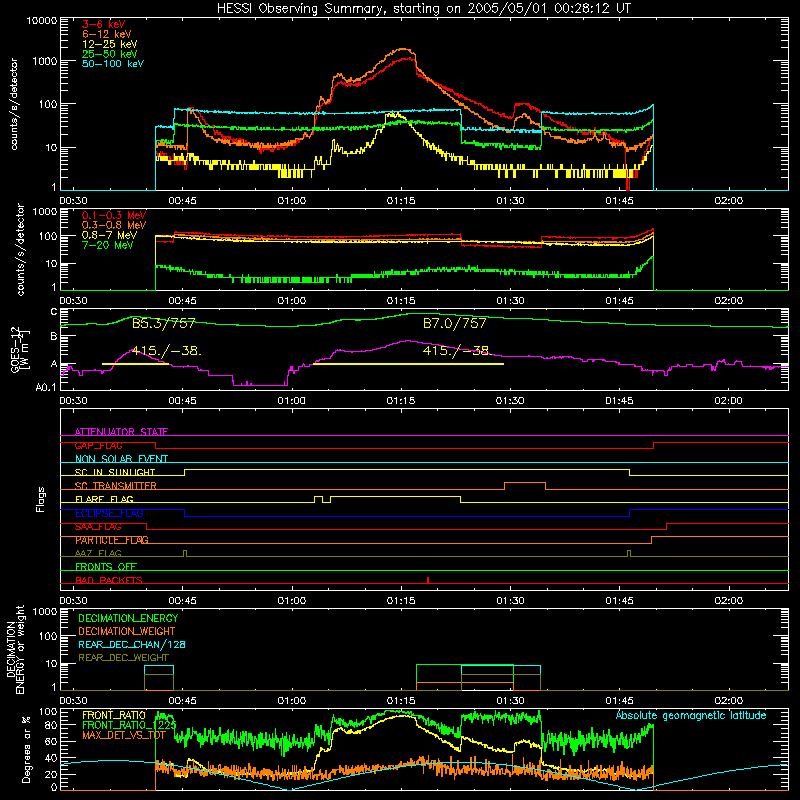Click the Absolute geomagnetic latitude label
800x800 pixels.
[691, 716]
